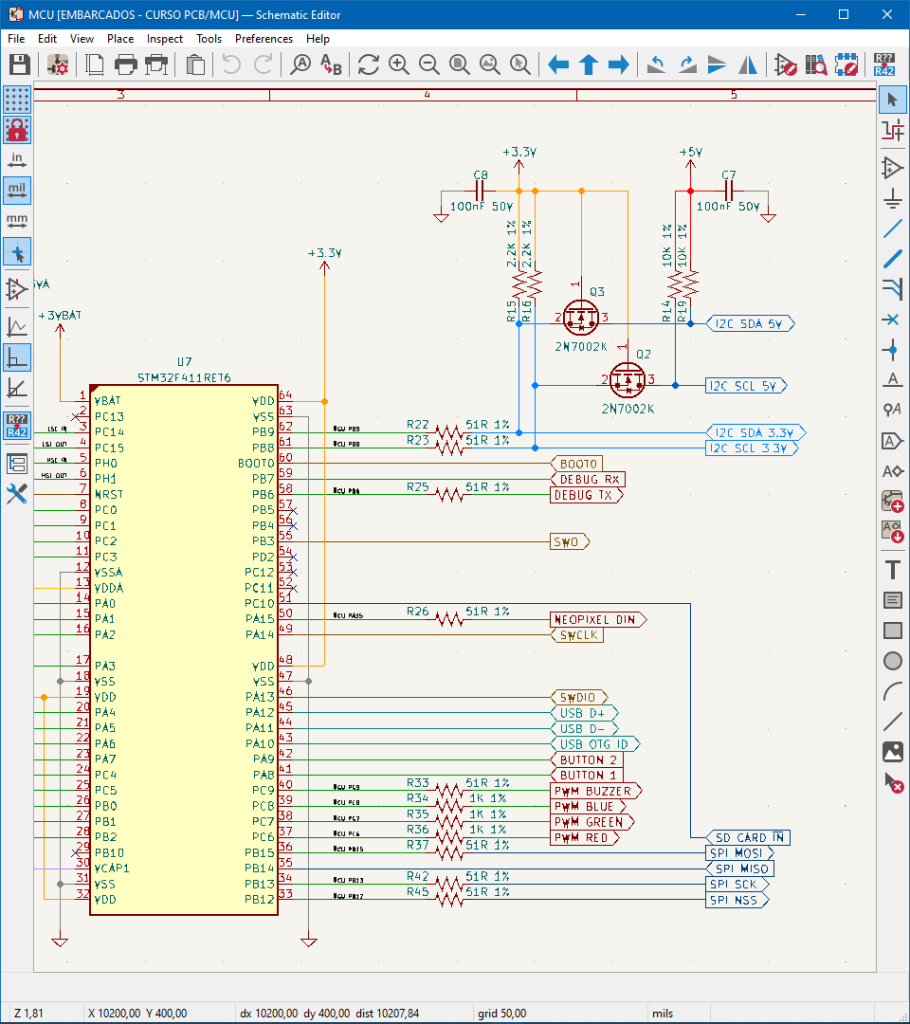Image resolution: width=910 pixels, height=1024 pixels.
Task: Click the Paste clipboard icon
Action: point(195,65)
